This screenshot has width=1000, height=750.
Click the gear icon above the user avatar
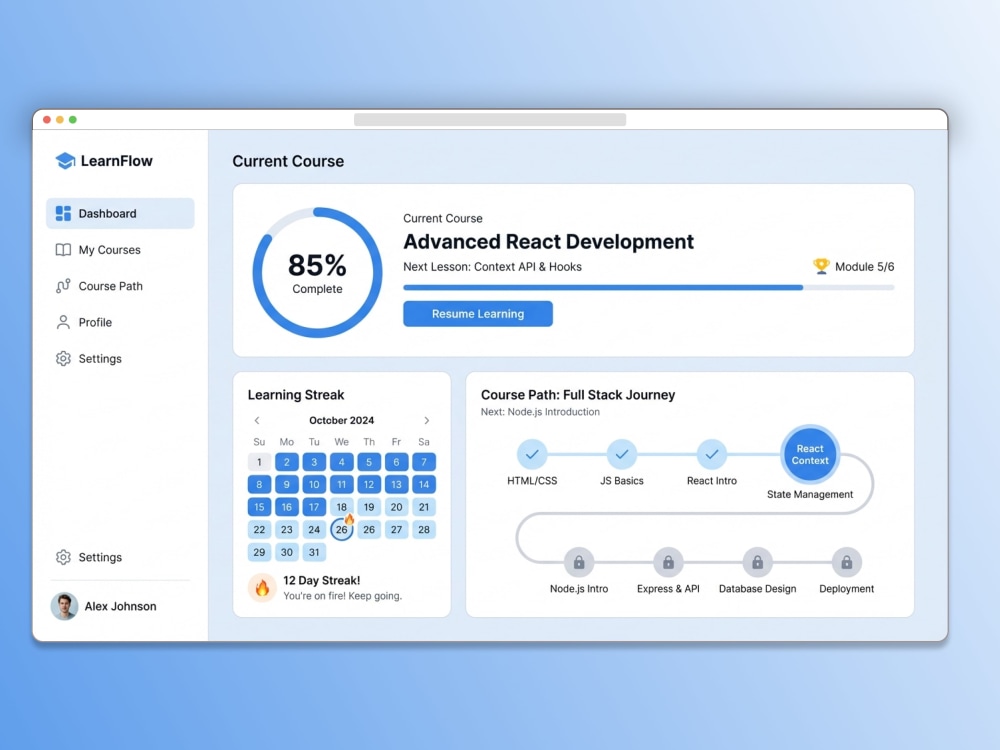click(x=63, y=557)
